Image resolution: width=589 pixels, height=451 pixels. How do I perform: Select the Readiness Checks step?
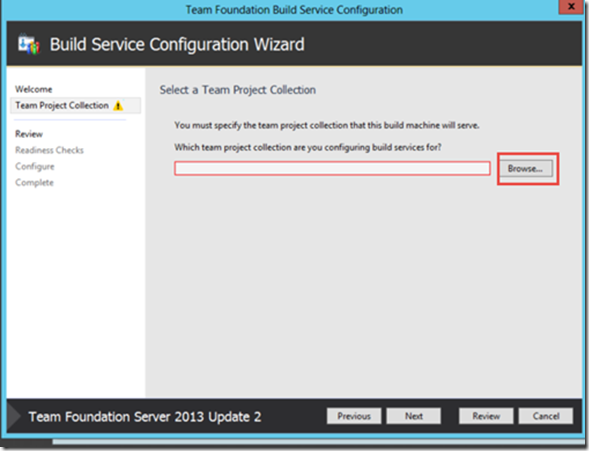(x=49, y=150)
